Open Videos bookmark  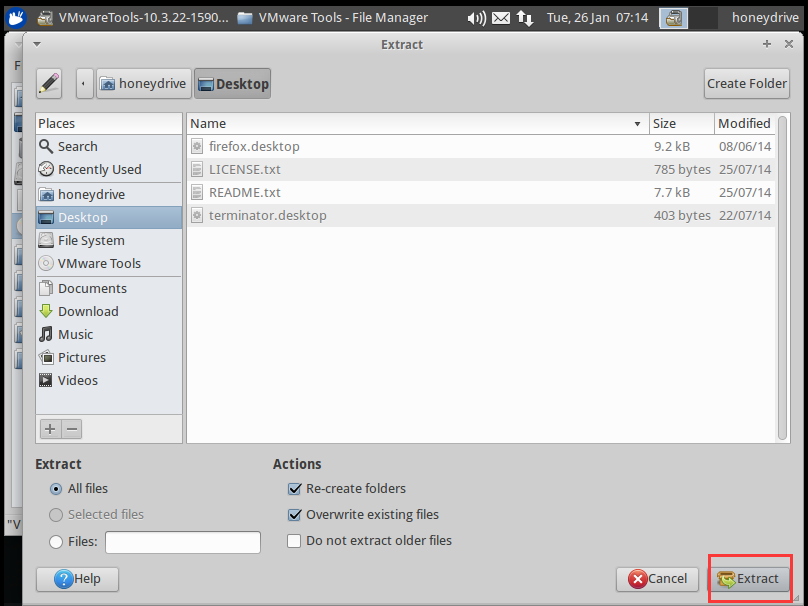(x=109, y=380)
